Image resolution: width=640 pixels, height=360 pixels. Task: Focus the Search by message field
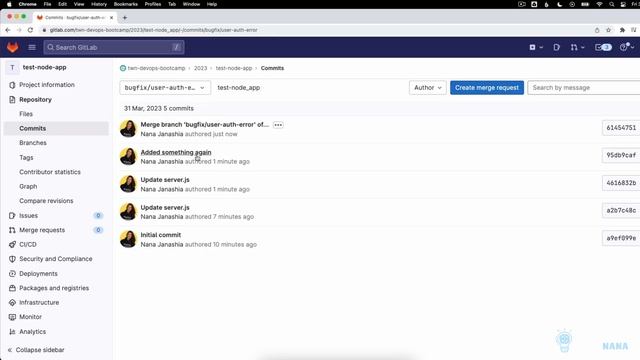tap(584, 88)
